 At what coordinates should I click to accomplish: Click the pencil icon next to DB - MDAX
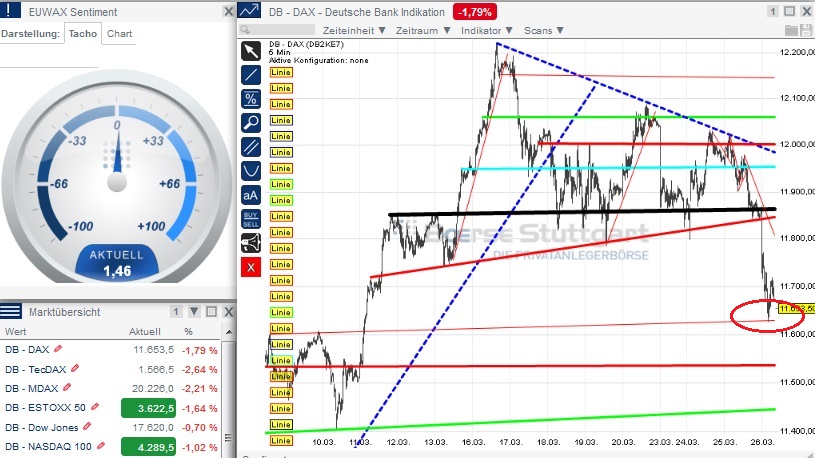click(x=67, y=388)
